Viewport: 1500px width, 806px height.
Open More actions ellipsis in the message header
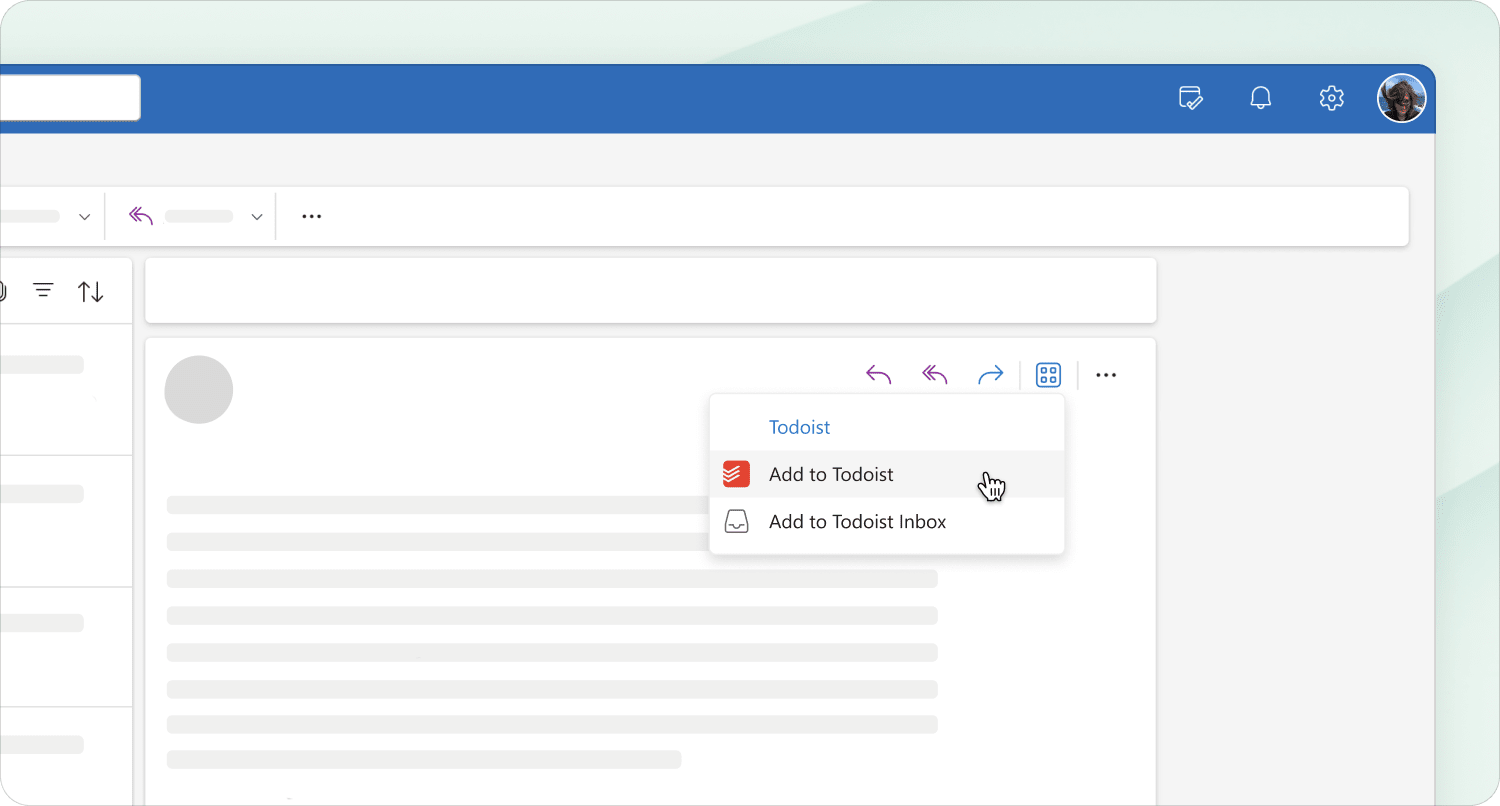[1106, 375]
